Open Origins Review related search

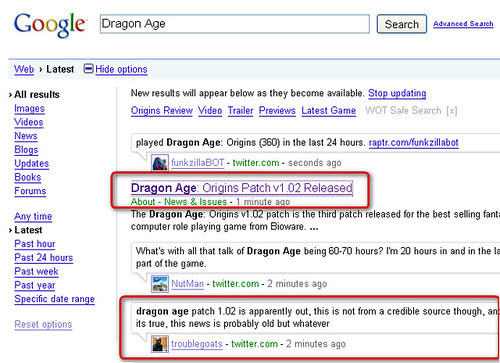162,111
